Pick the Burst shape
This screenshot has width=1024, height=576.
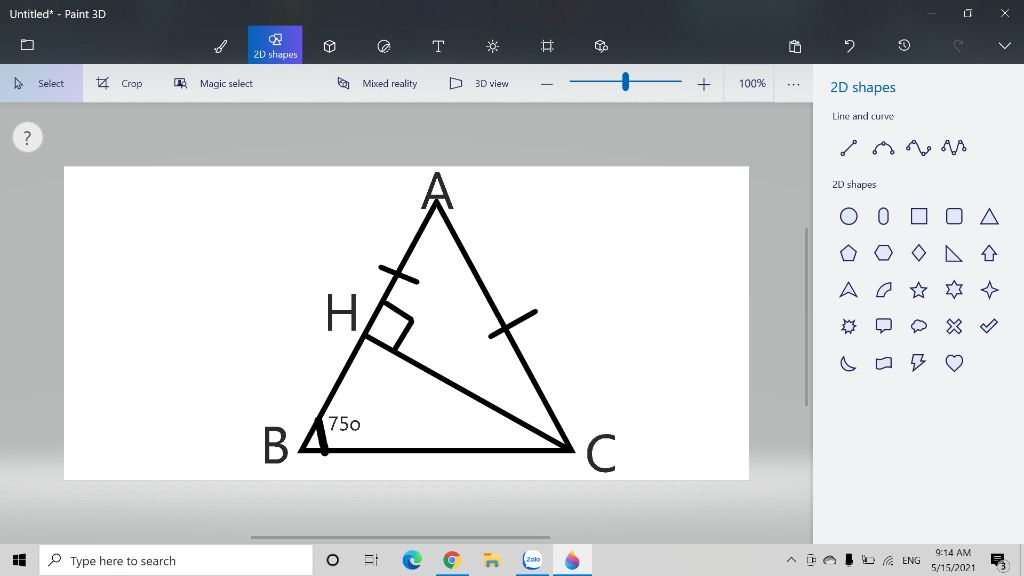coord(848,326)
